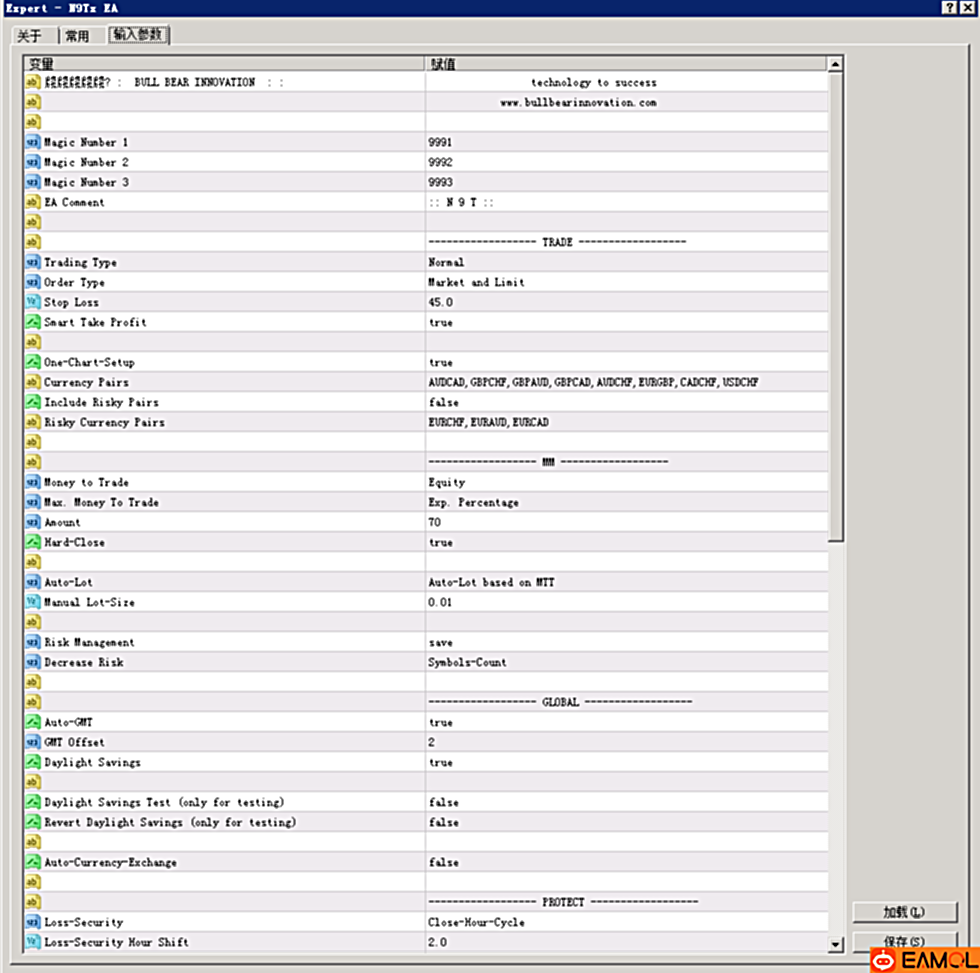Click the icon next to Trading Type
This screenshot has width=980, height=973.
pyautogui.click(x=32, y=262)
